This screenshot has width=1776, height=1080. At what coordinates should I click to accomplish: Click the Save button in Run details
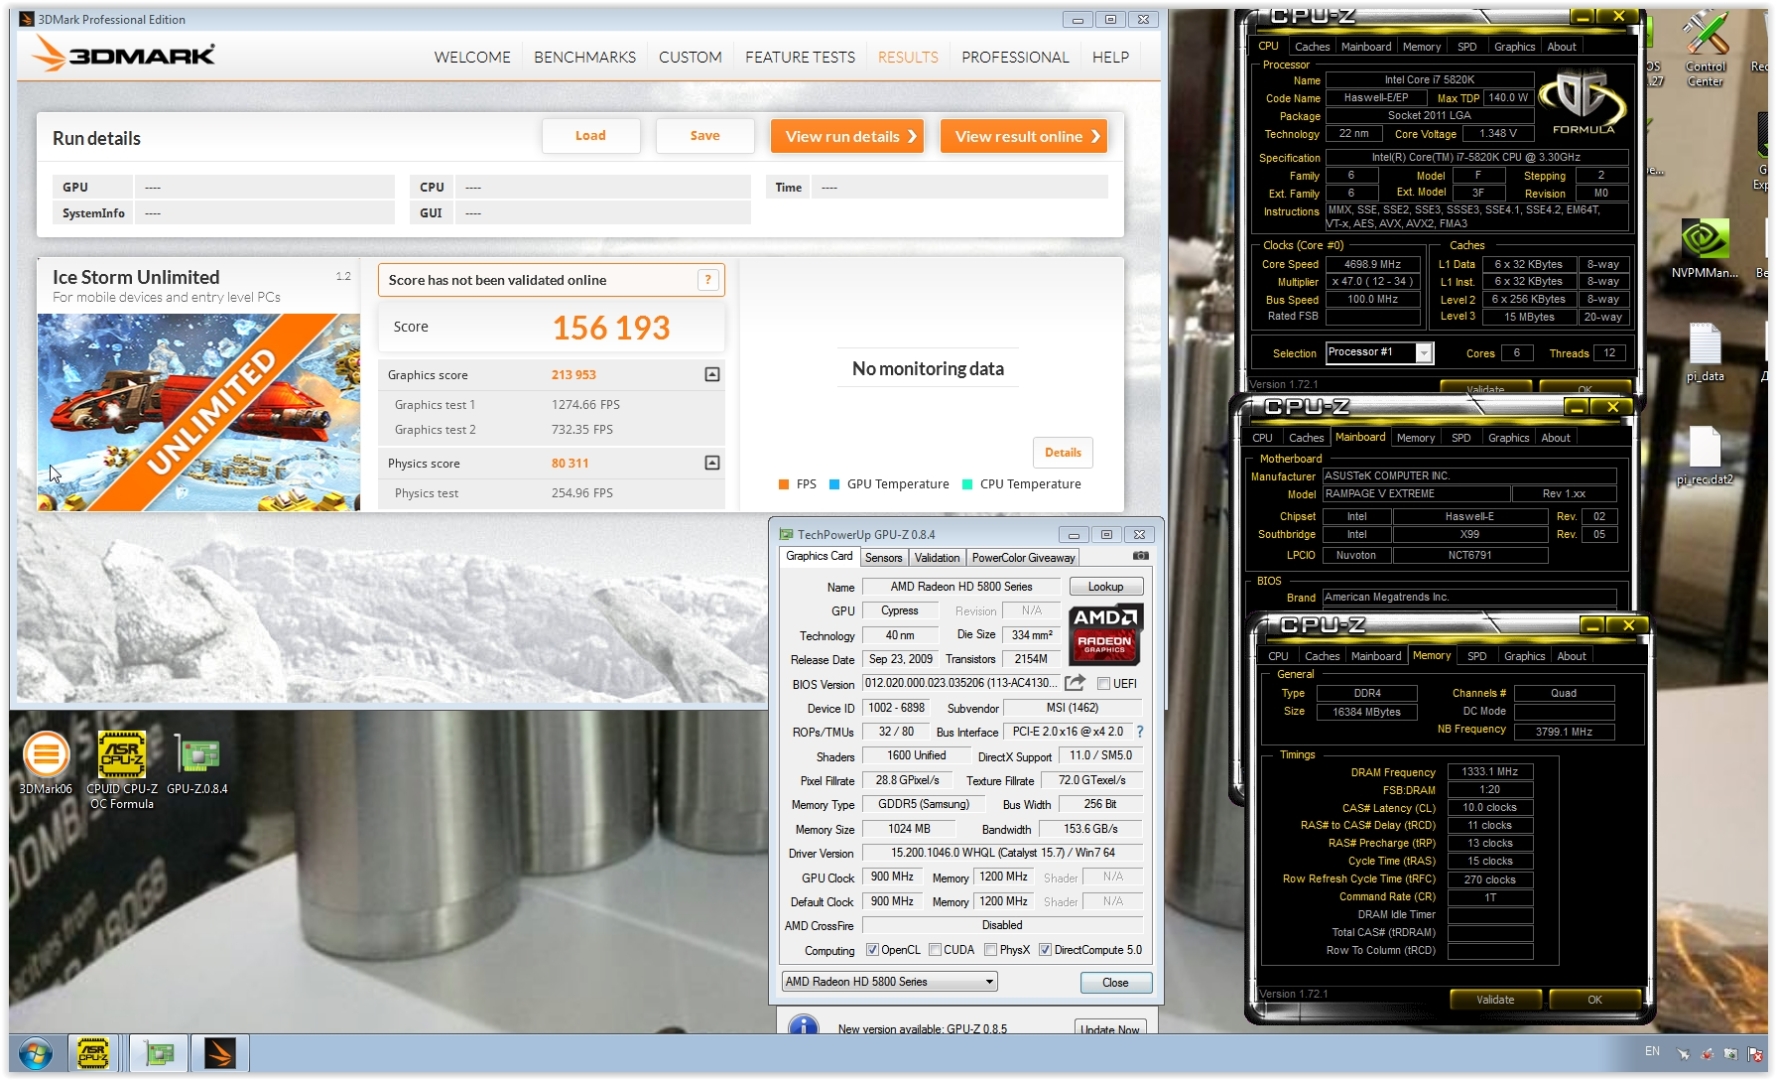(x=705, y=136)
